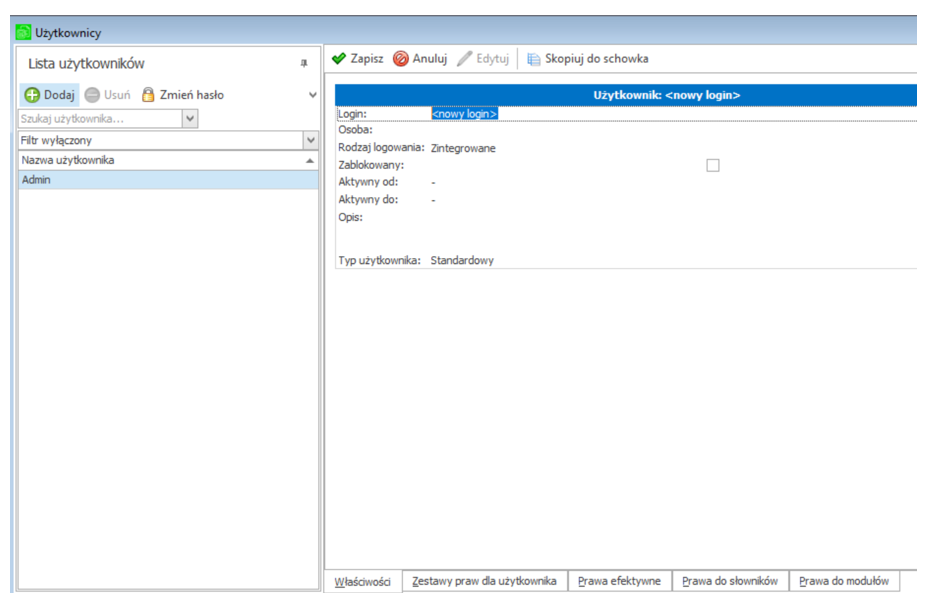Viewport: 940px width, 603px height.
Task: Click the Zmień hasło button label
Action: [192, 95]
